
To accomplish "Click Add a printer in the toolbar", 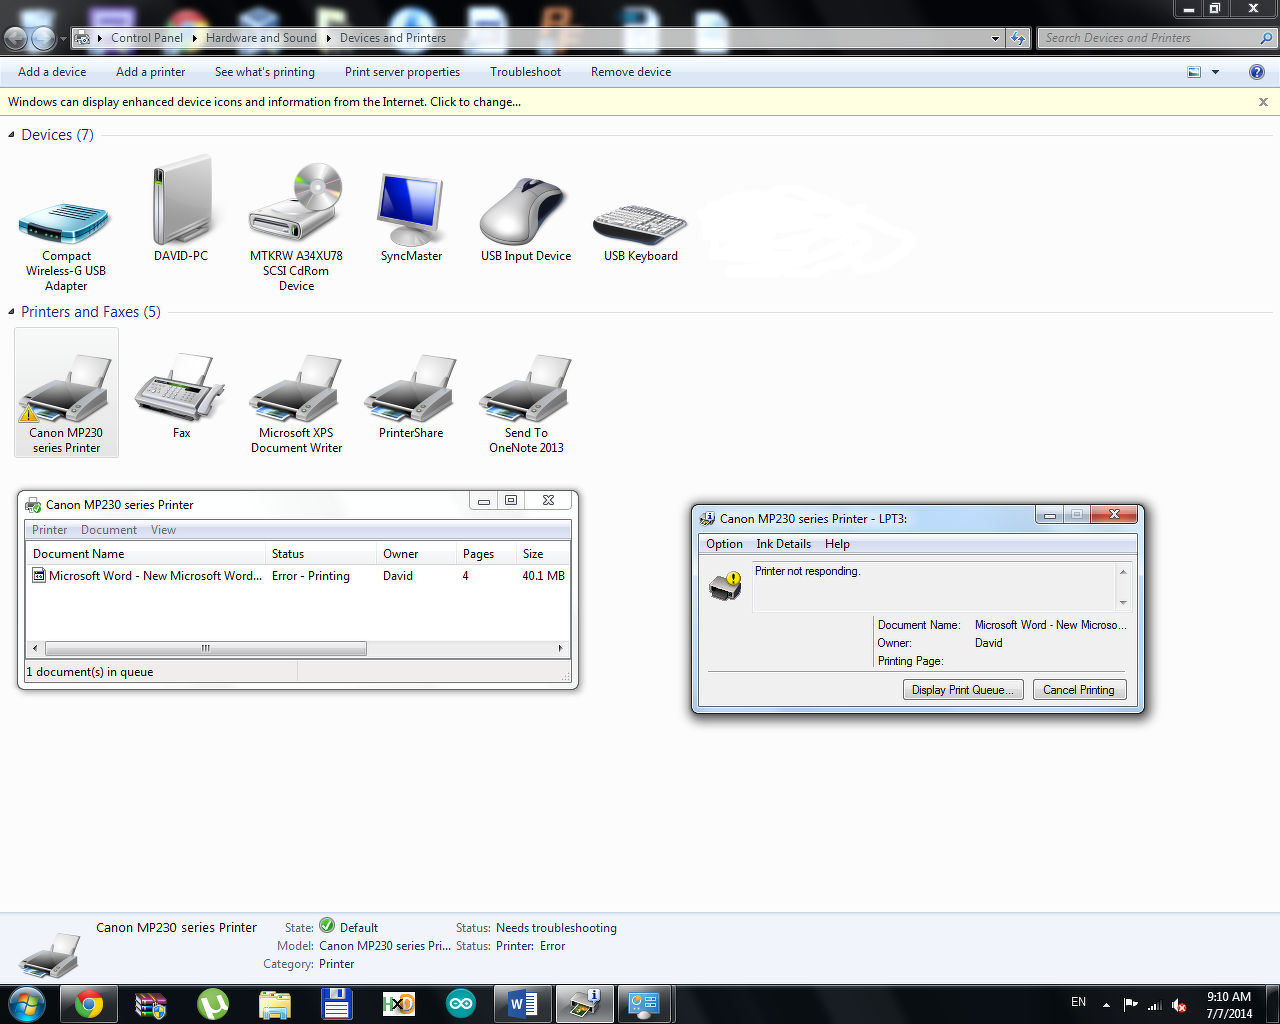I will 150,72.
